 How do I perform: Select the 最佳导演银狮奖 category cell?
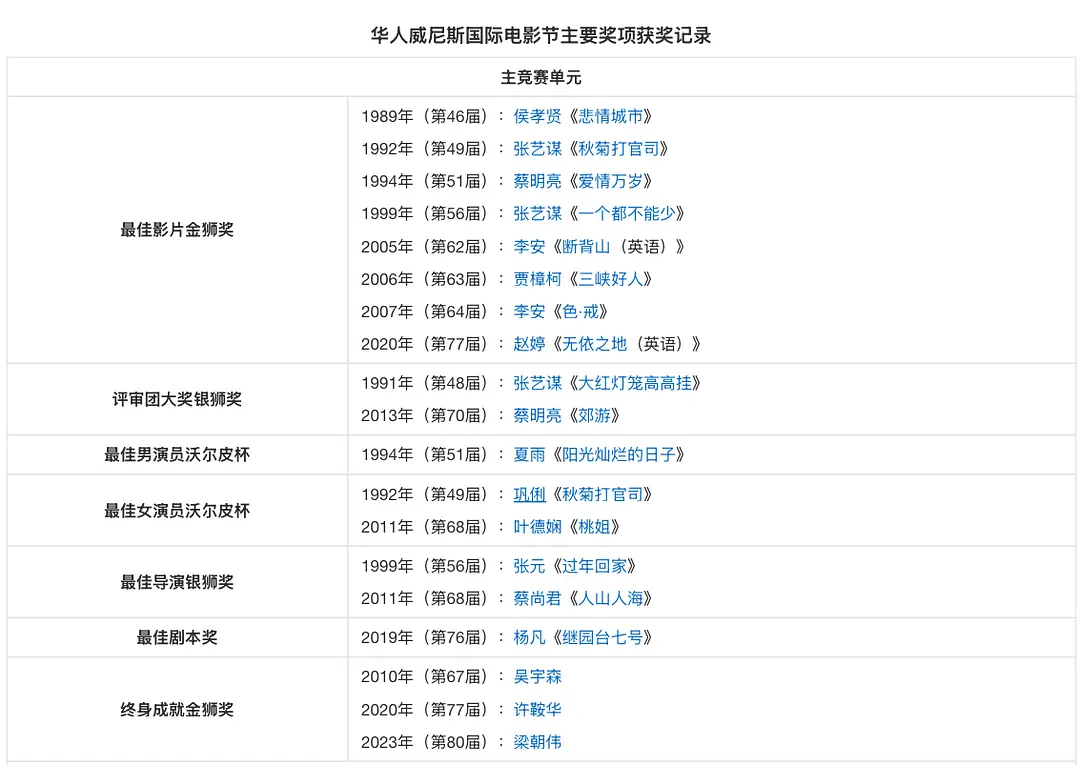pyautogui.click(x=177, y=583)
